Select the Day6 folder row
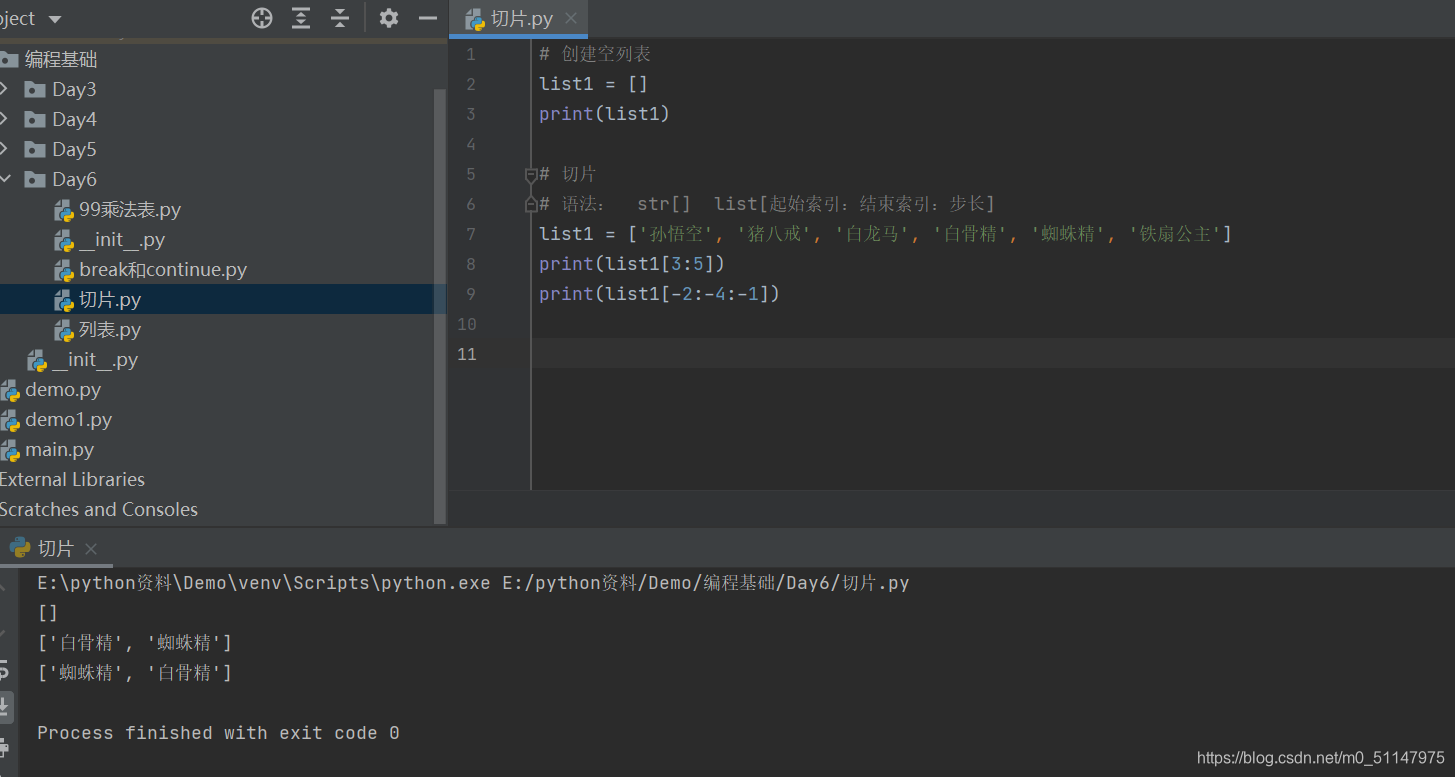The height and width of the screenshot is (777, 1455). [218, 179]
